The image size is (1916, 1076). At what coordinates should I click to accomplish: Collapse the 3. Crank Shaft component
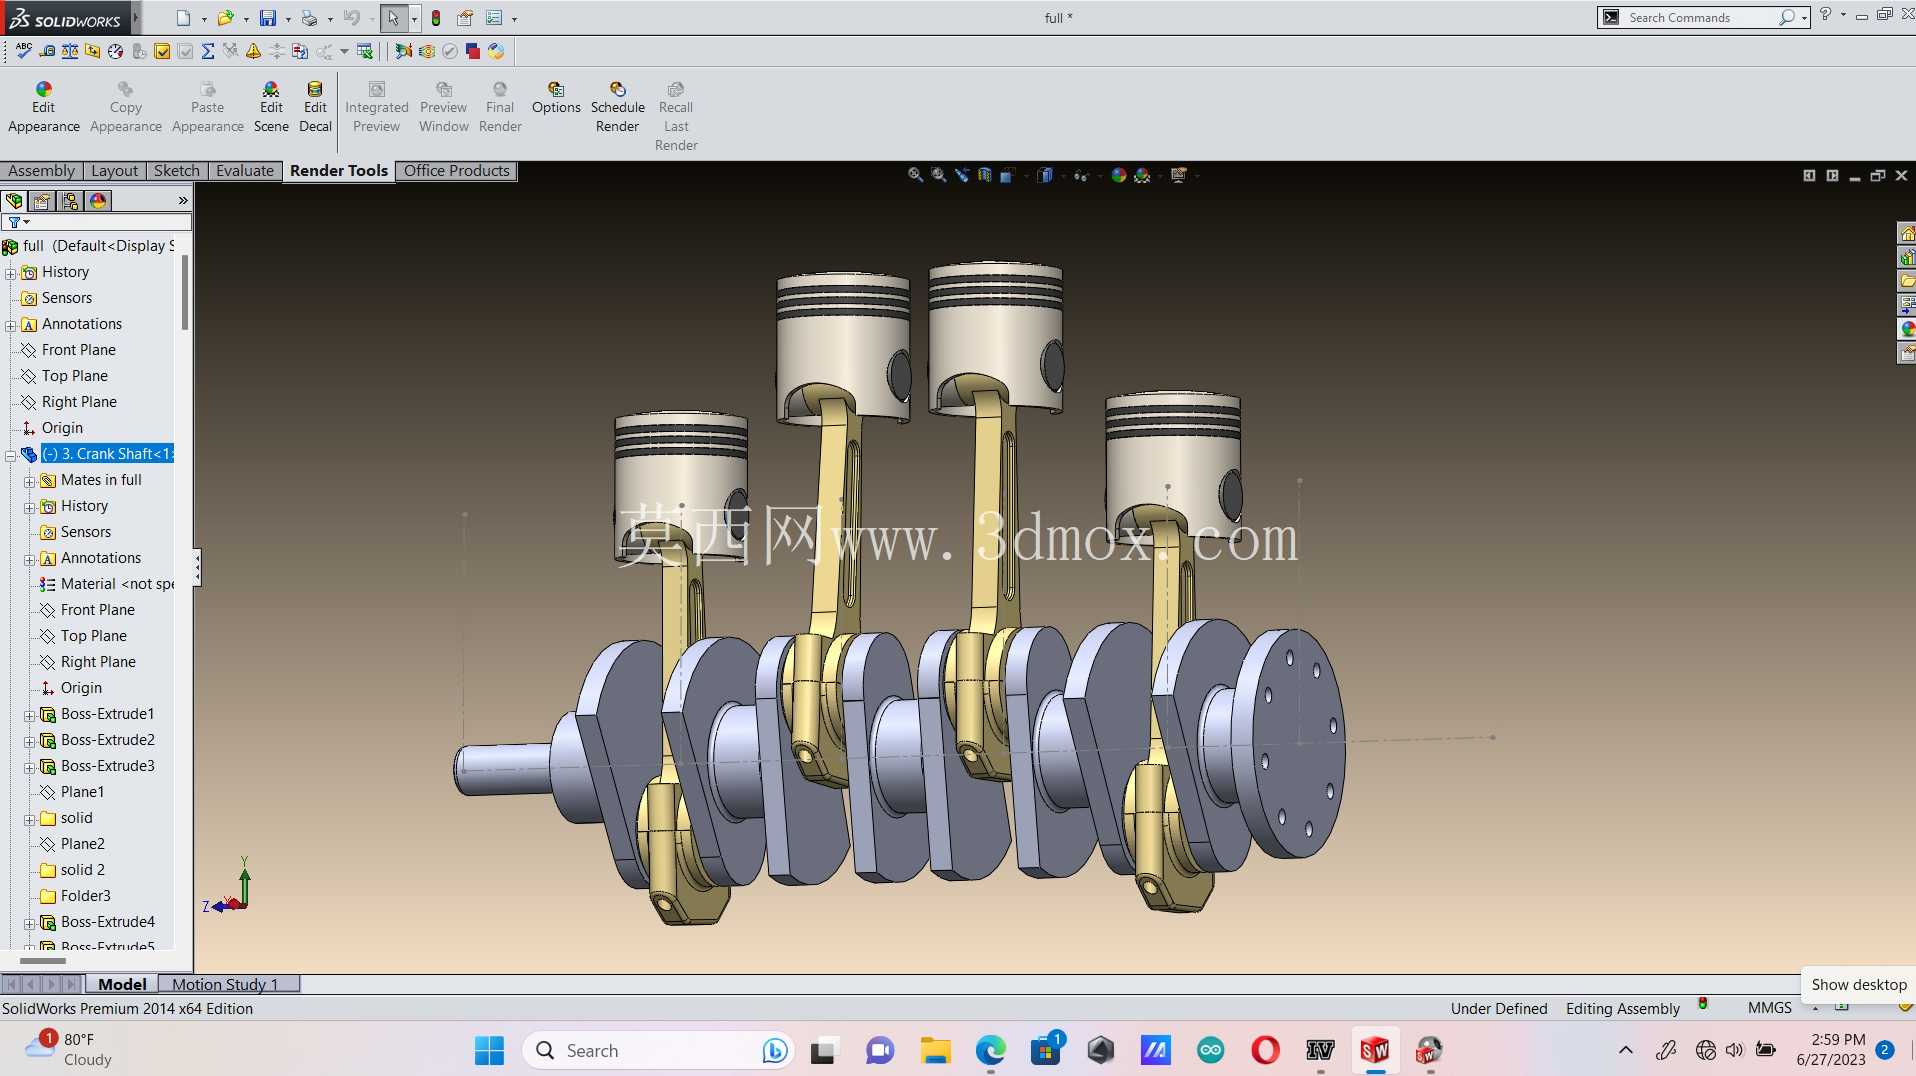coord(11,455)
